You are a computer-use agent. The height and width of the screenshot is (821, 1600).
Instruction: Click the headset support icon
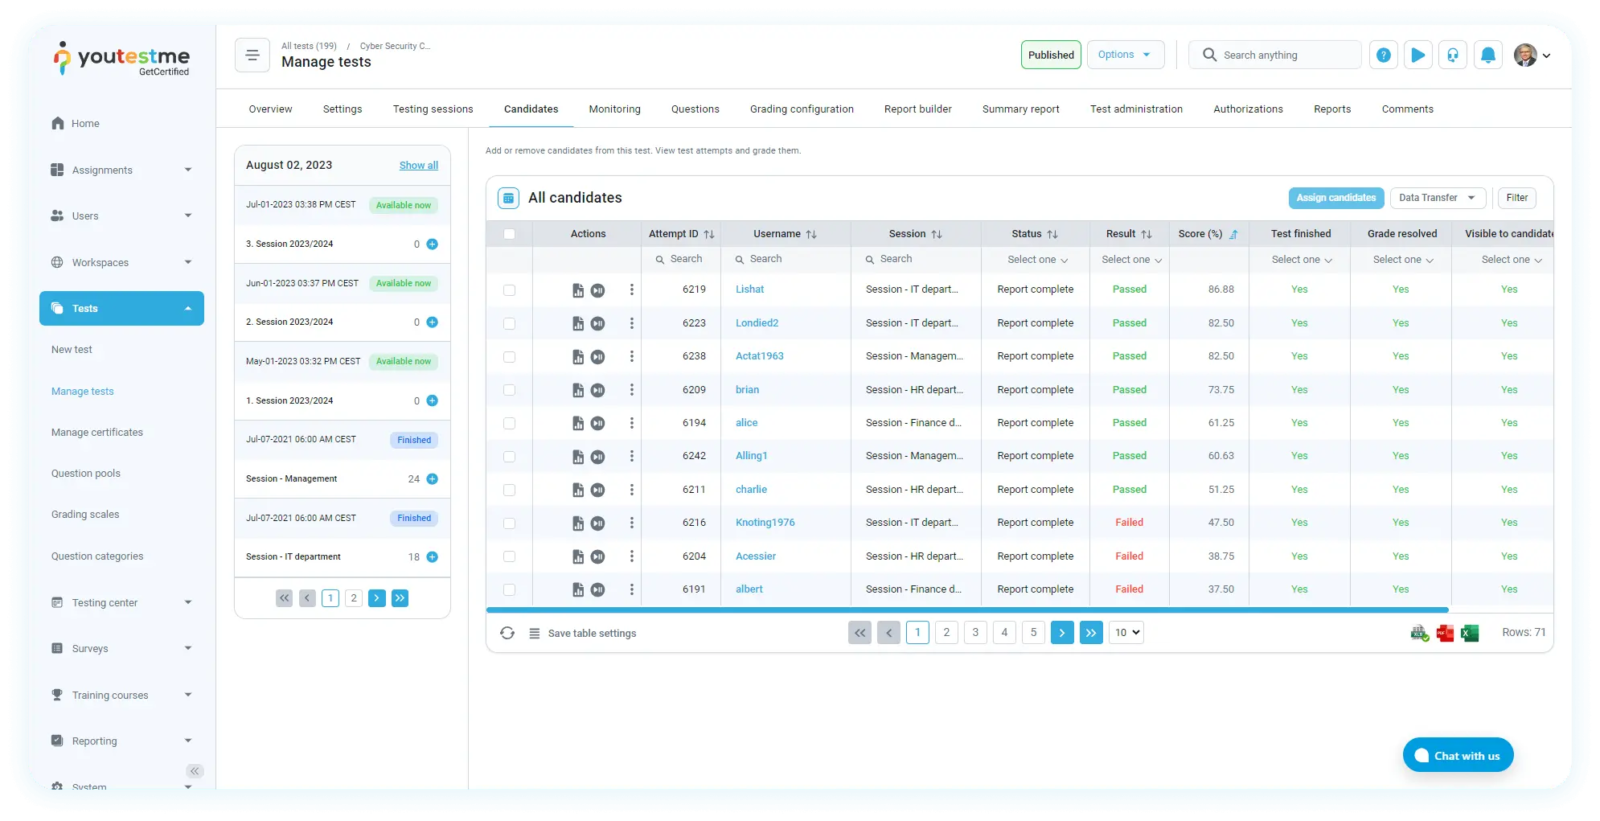click(x=1452, y=55)
